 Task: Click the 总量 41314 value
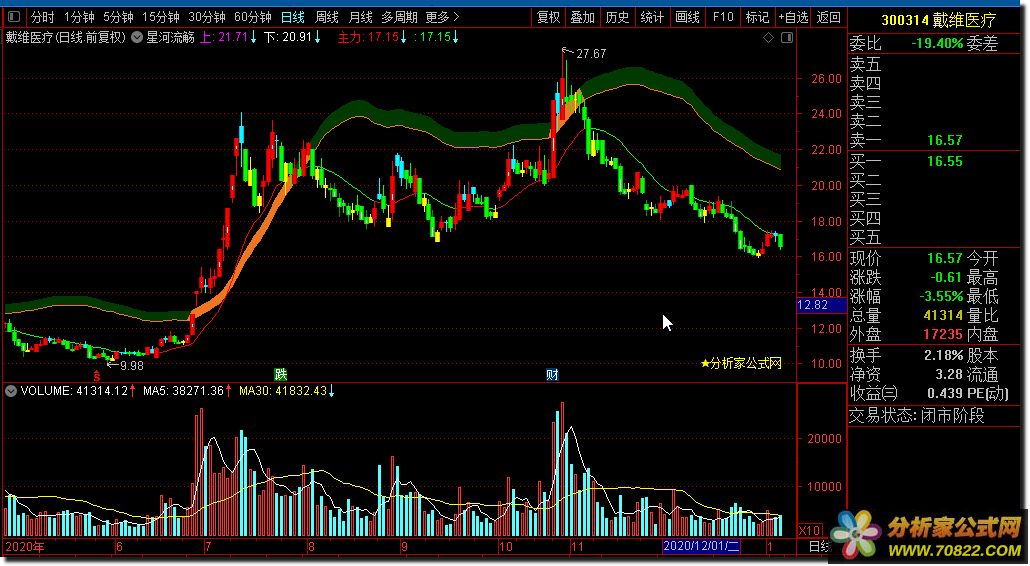point(943,315)
